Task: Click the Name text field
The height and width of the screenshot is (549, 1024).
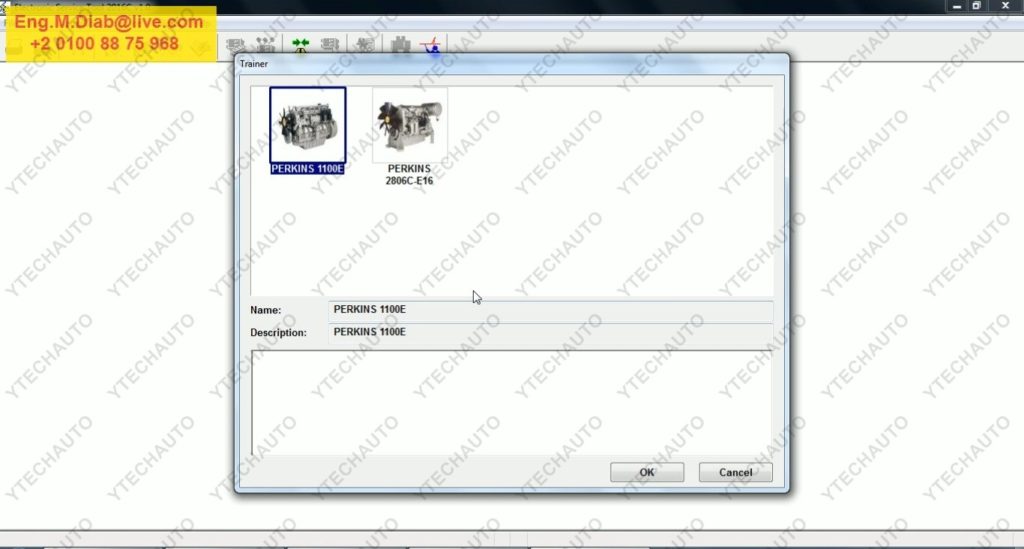Action: [550, 310]
